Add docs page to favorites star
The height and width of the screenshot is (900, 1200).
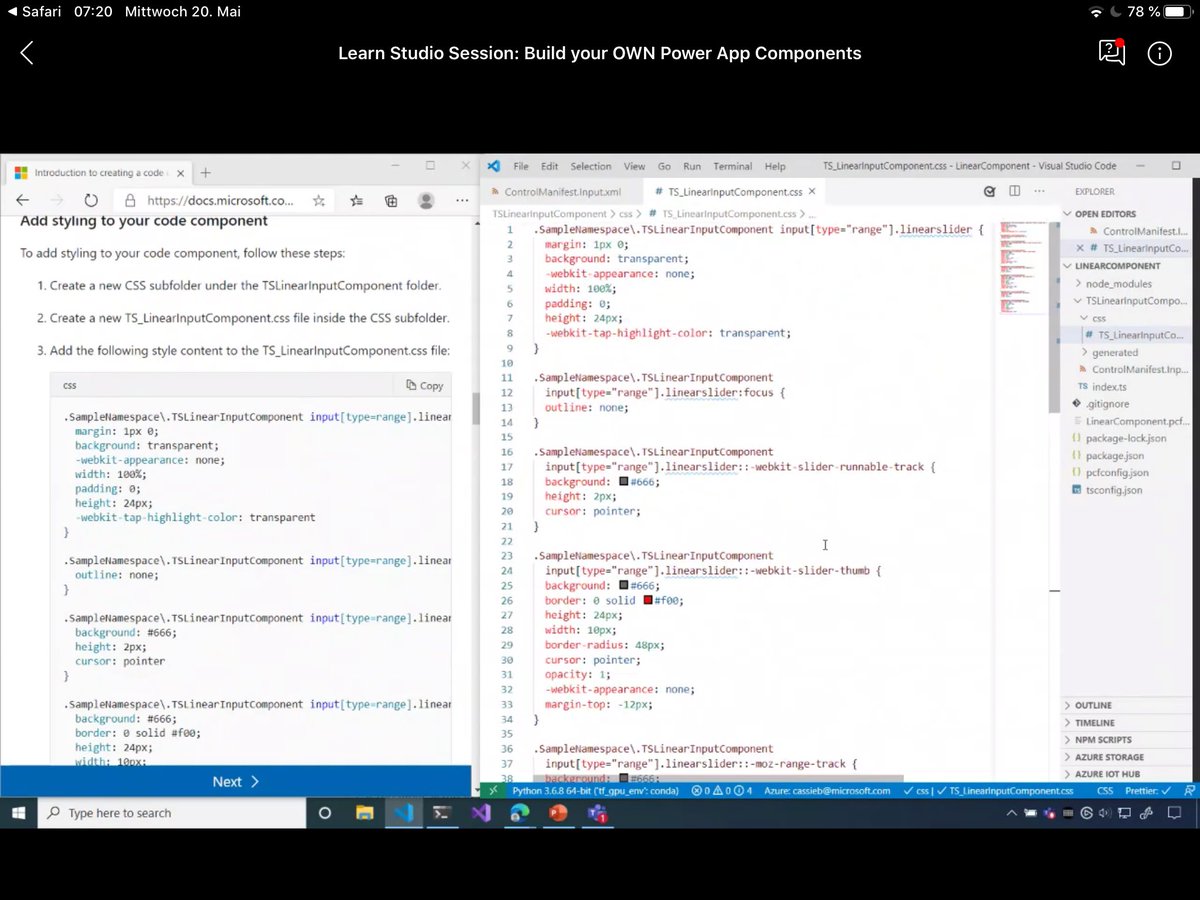pyautogui.click(x=319, y=200)
